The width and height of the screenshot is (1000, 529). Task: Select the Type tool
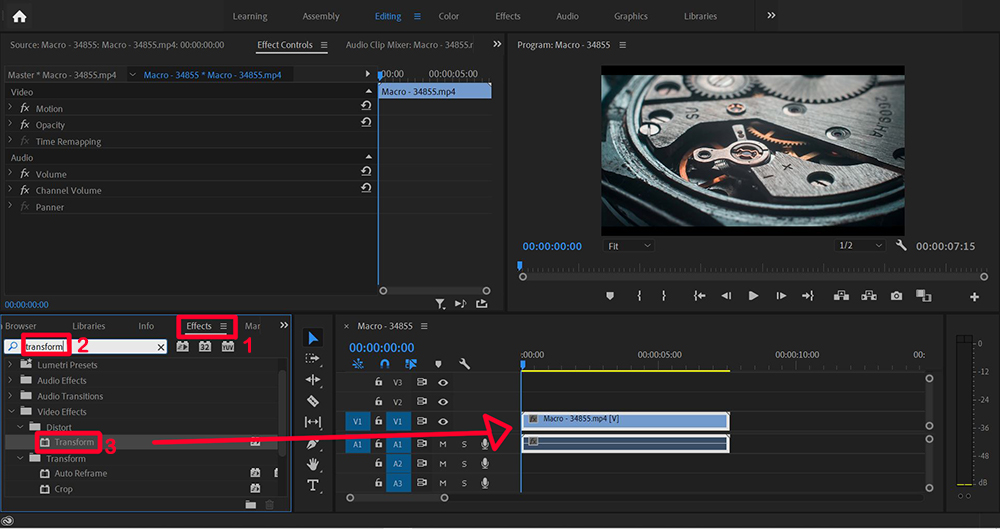point(313,485)
